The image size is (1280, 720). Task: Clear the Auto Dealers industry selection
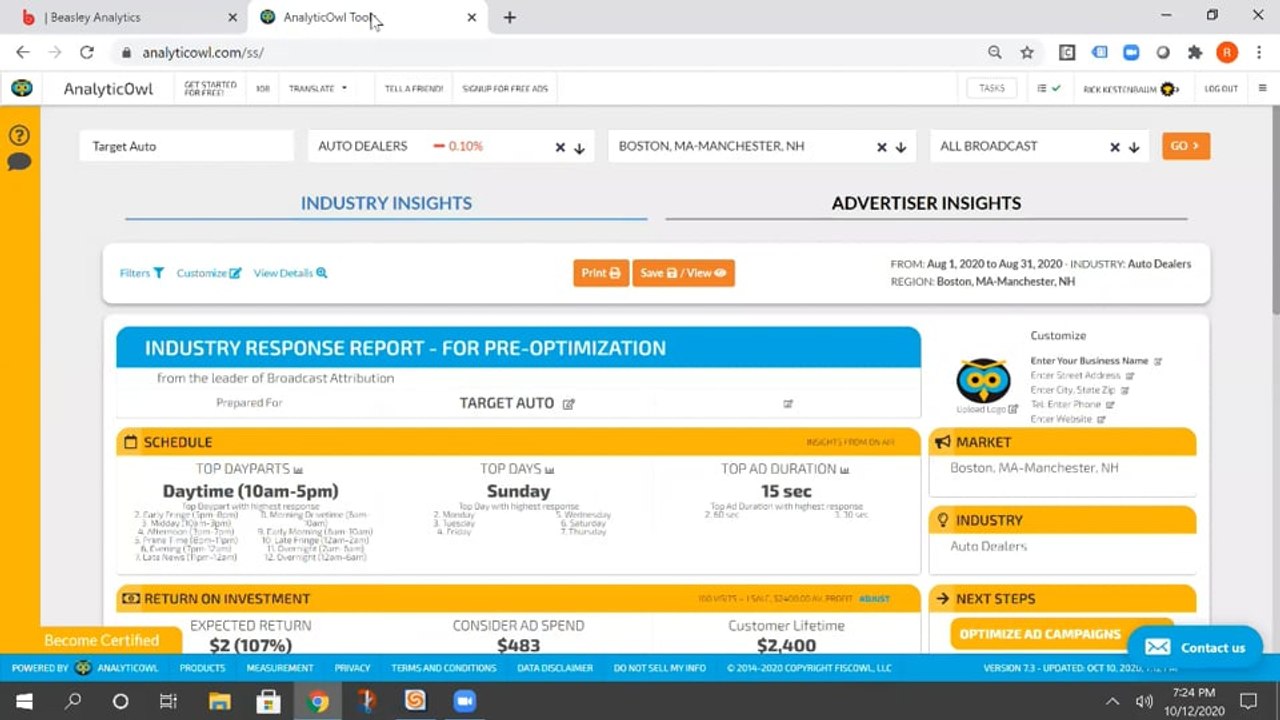[560, 147]
